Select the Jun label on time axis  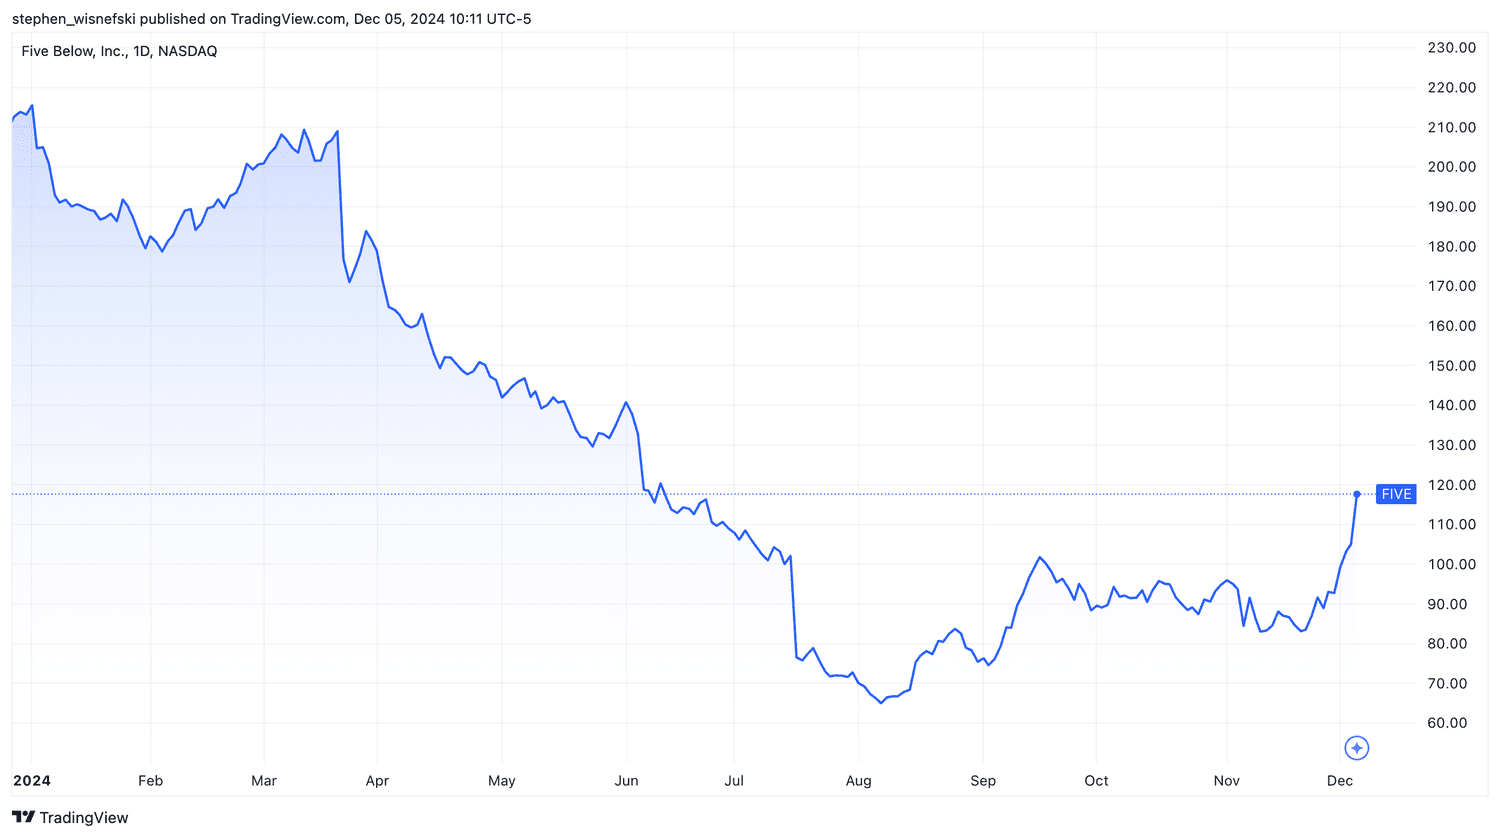626,781
